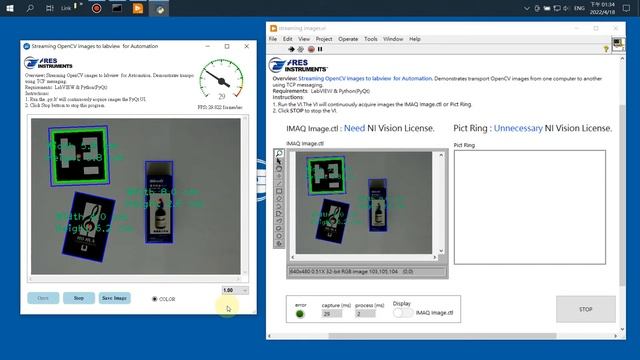Click the green error indicator LED
640x360 pixels.
point(300,314)
